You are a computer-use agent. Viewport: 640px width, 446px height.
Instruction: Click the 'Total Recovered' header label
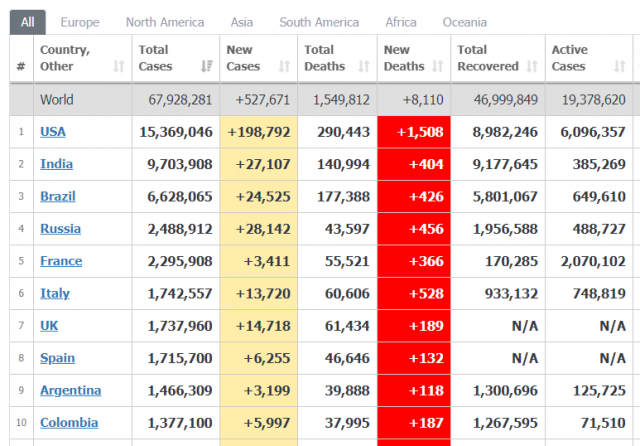(488, 58)
